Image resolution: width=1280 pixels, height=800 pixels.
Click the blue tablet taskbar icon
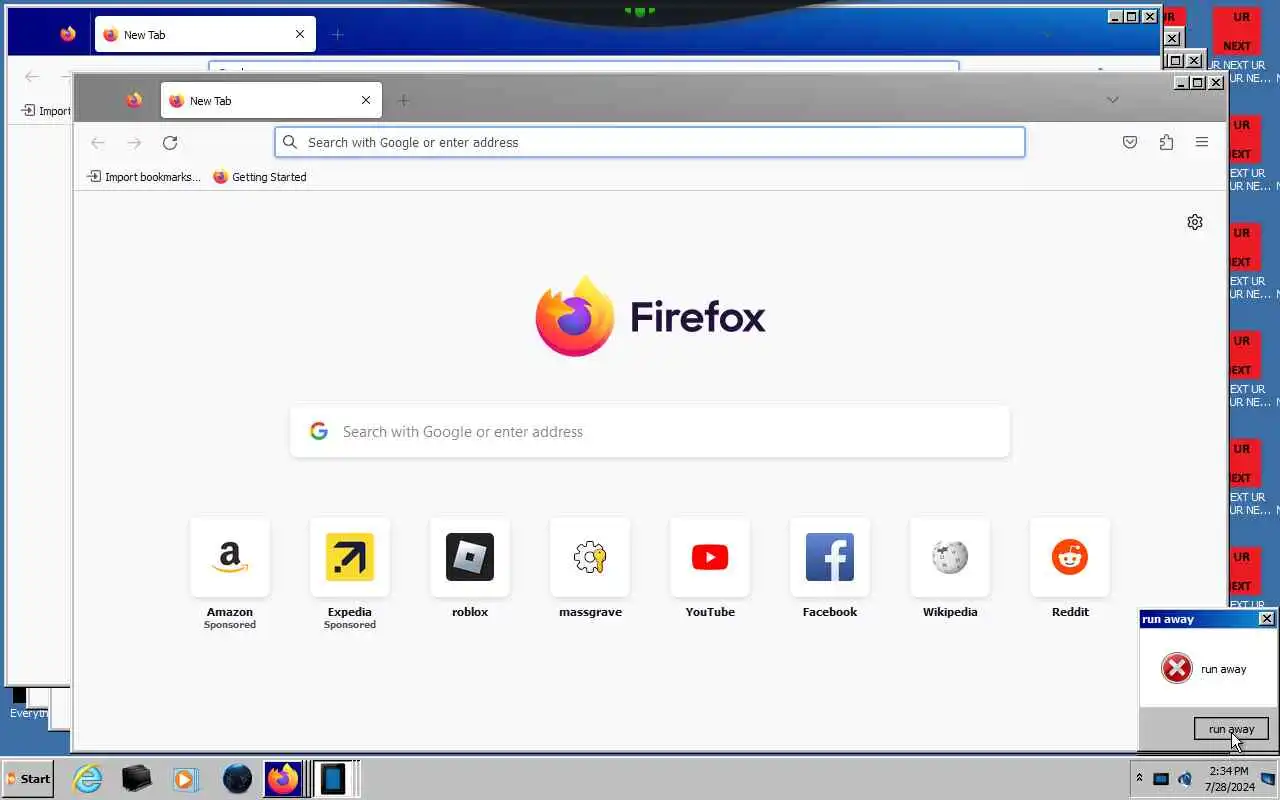pos(333,778)
